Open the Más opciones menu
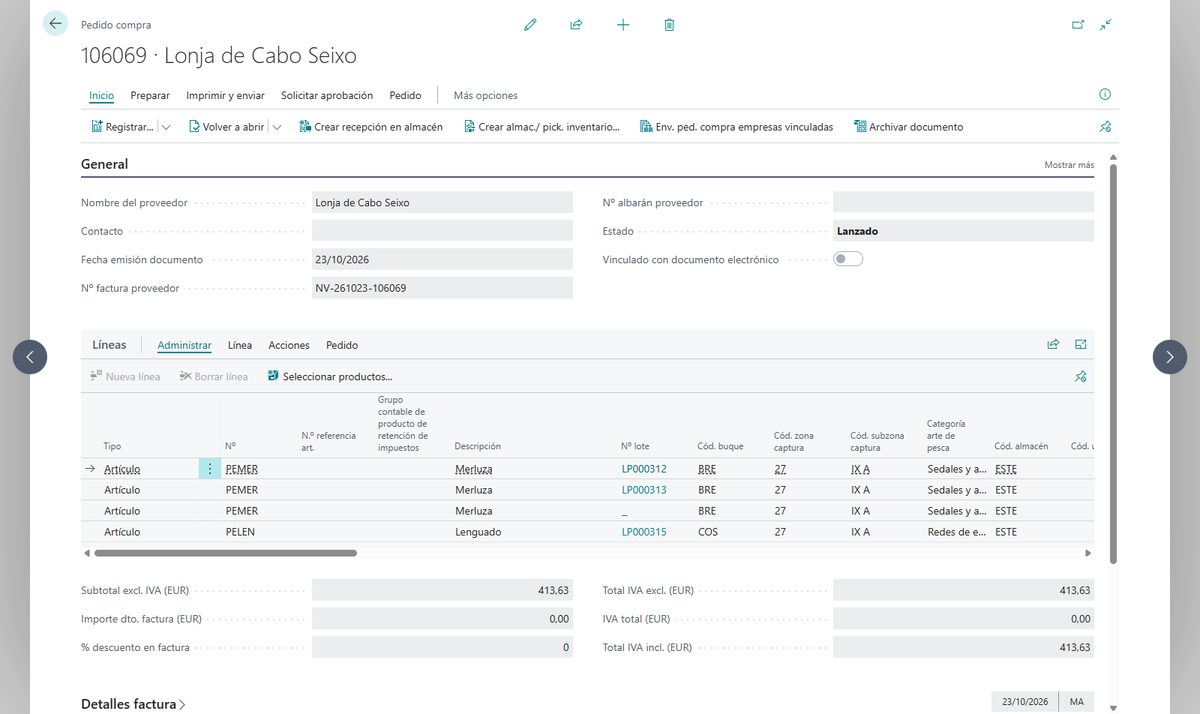The width and height of the screenshot is (1200, 714). (486, 95)
